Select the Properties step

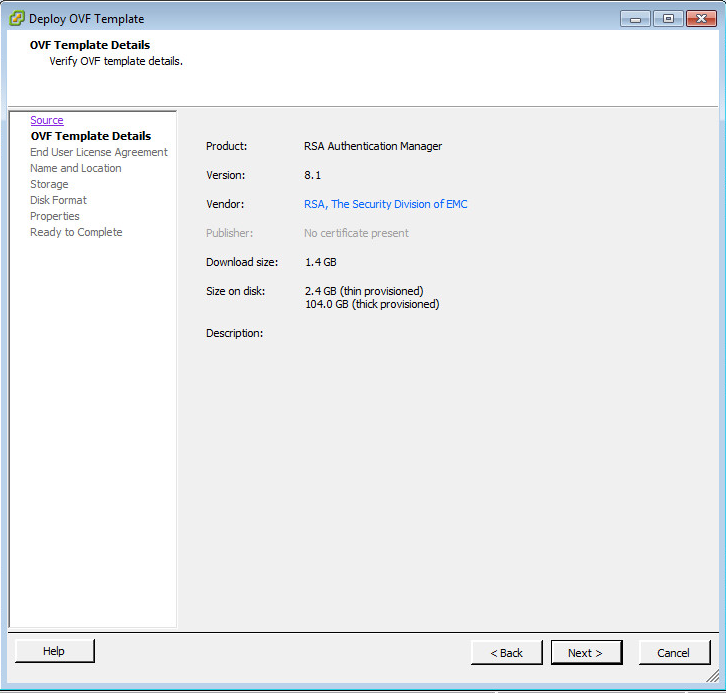pos(55,216)
